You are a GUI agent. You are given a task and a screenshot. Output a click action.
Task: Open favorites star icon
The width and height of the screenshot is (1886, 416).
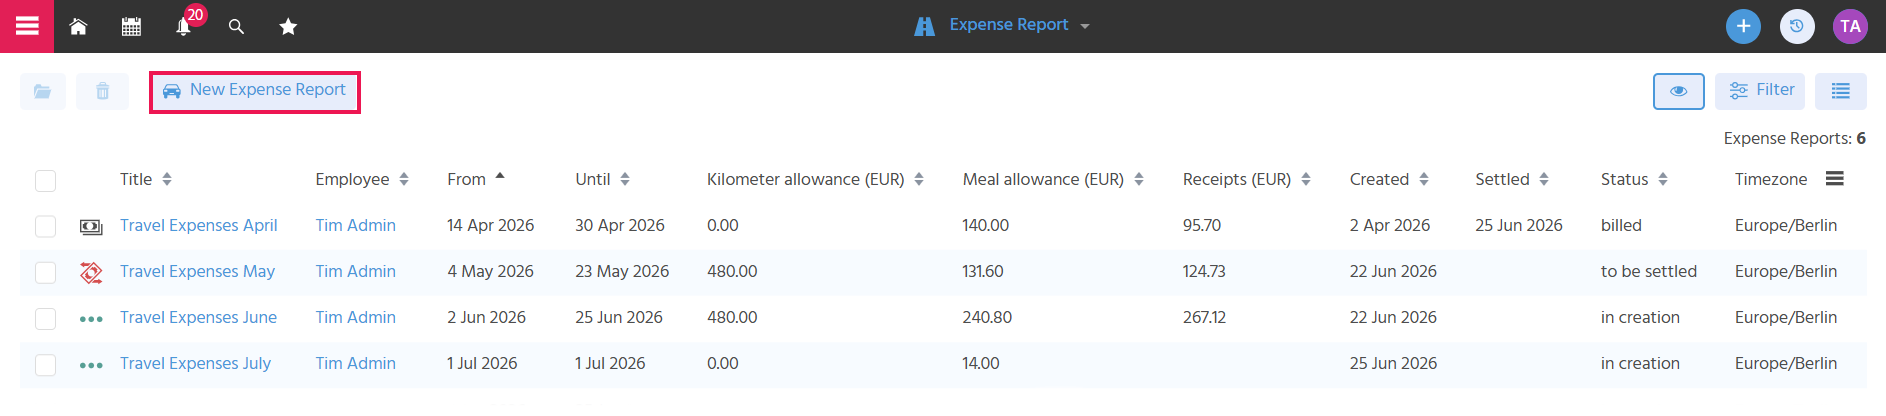point(288,27)
